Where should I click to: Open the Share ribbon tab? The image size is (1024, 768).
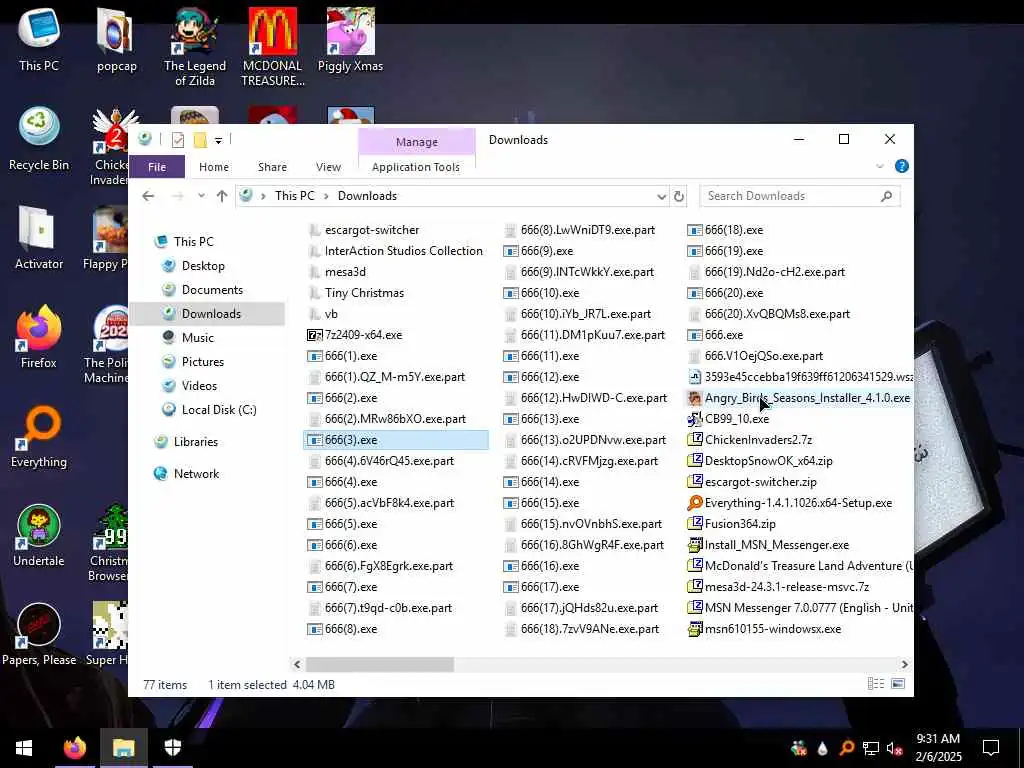pyautogui.click(x=272, y=167)
